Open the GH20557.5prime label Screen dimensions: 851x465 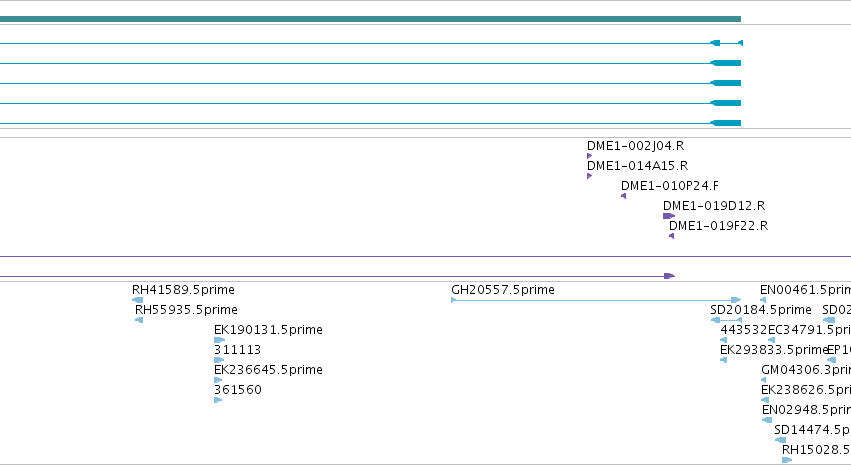(x=503, y=290)
